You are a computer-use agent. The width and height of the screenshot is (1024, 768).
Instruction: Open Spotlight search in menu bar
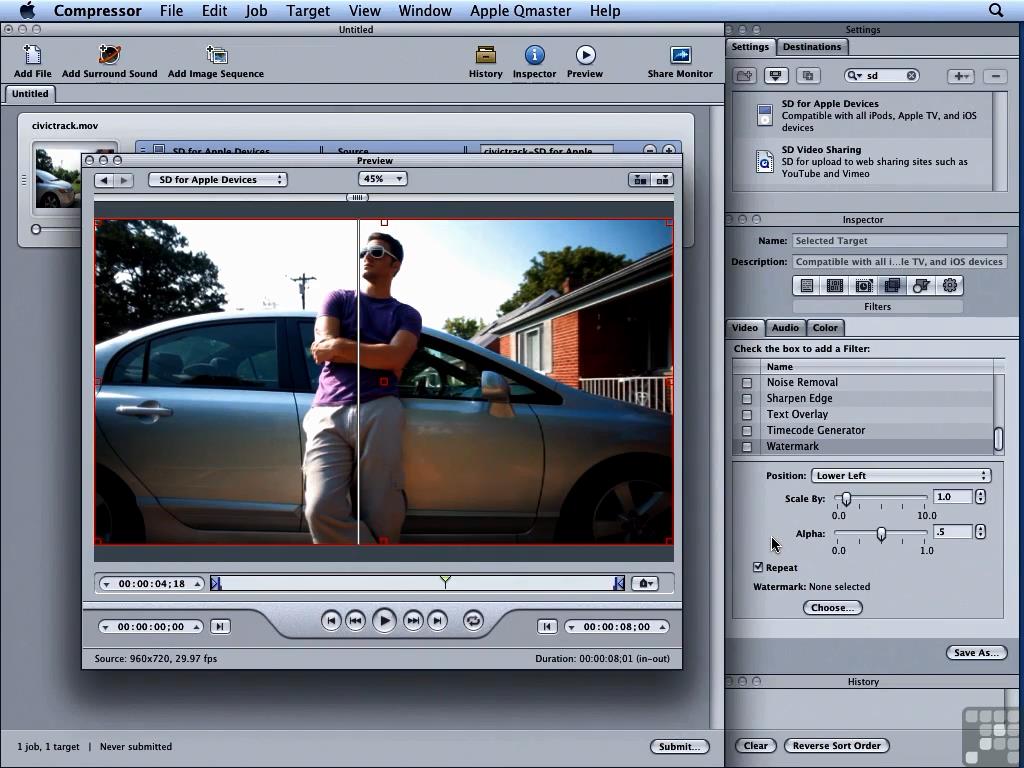pyautogui.click(x=995, y=10)
